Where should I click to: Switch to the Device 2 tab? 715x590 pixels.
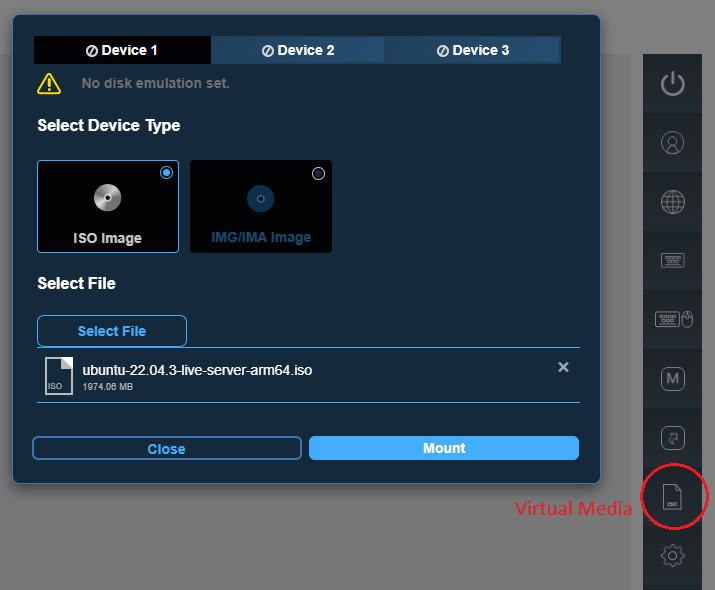click(298, 50)
